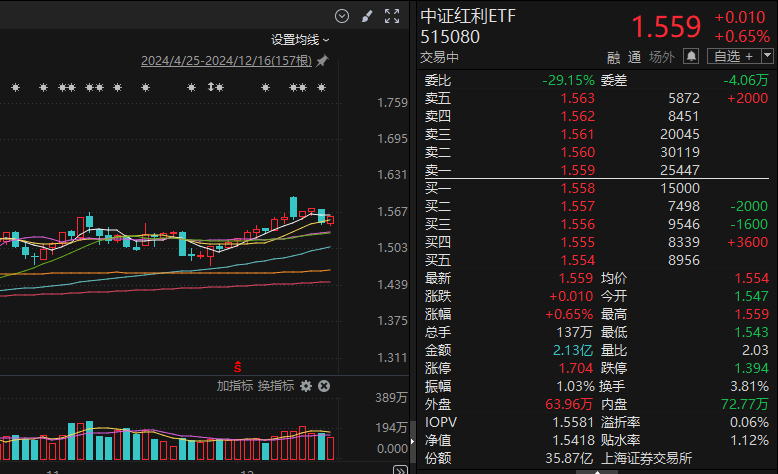Viewport: 778px width, 474px height.
Task: Click the 最低 low price 1.543
Action: (751, 332)
